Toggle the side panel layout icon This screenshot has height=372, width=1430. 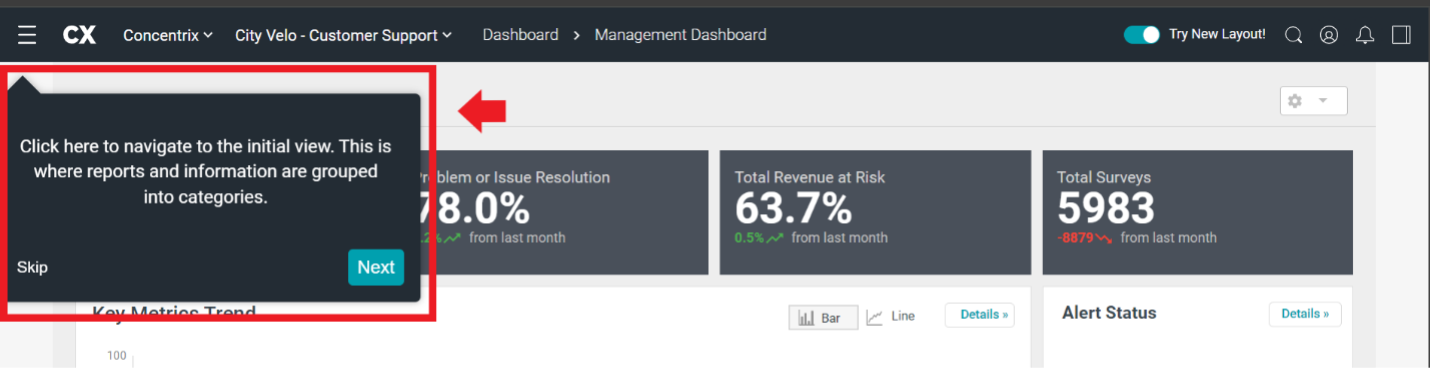coord(1401,35)
